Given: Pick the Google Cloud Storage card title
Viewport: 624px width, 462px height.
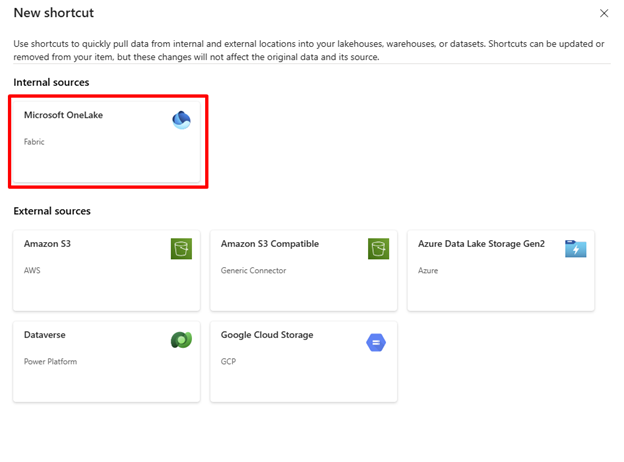Looking at the screenshot, I should [x=267, y=335].
